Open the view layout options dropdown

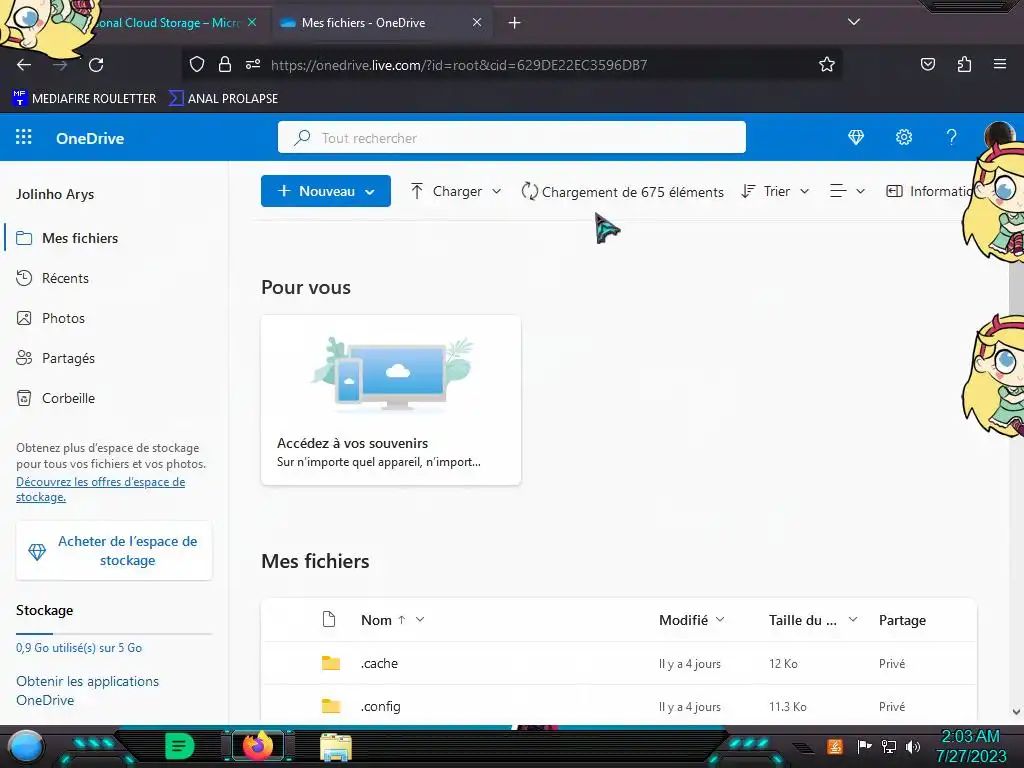847,191
